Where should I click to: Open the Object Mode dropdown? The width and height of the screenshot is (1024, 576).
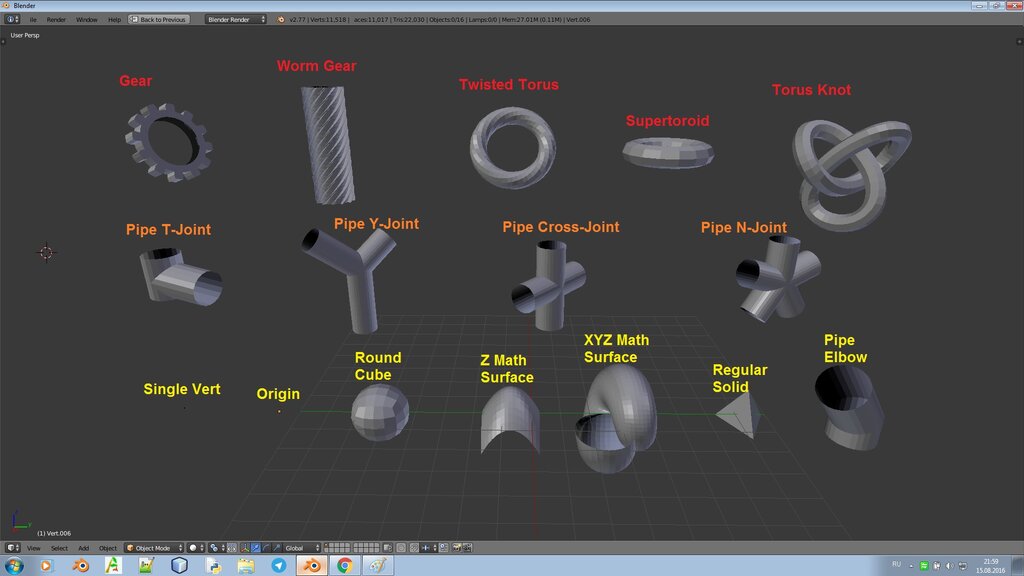(154, 548)
